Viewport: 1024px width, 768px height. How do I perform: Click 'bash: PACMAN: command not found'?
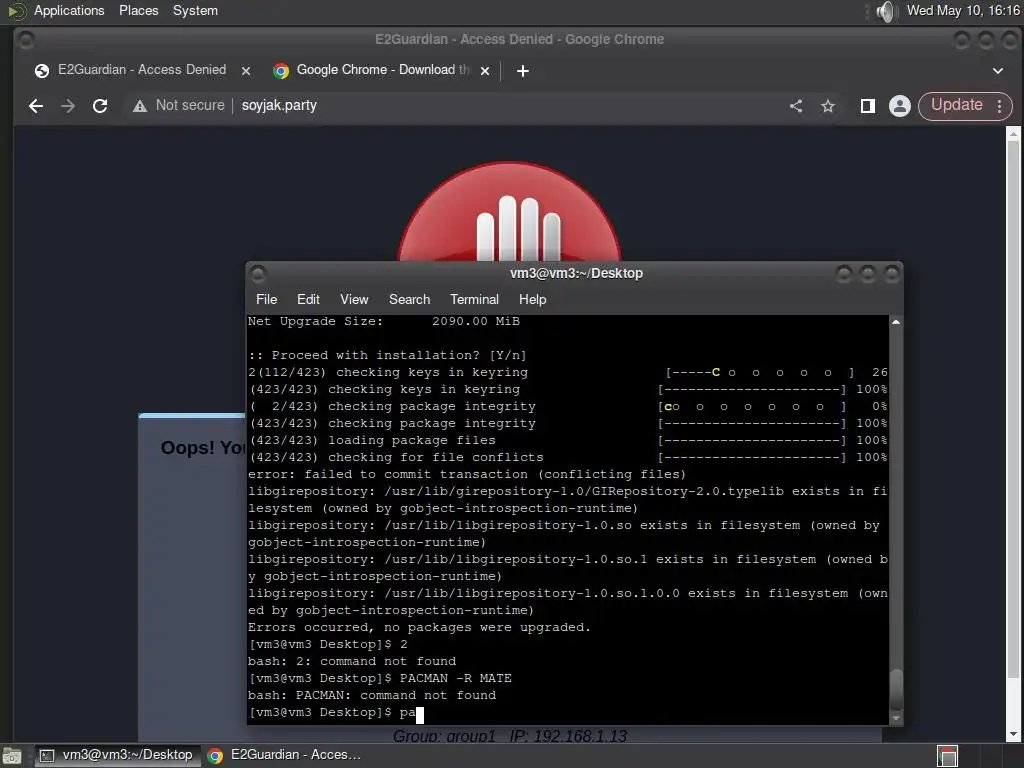[372, 696]
